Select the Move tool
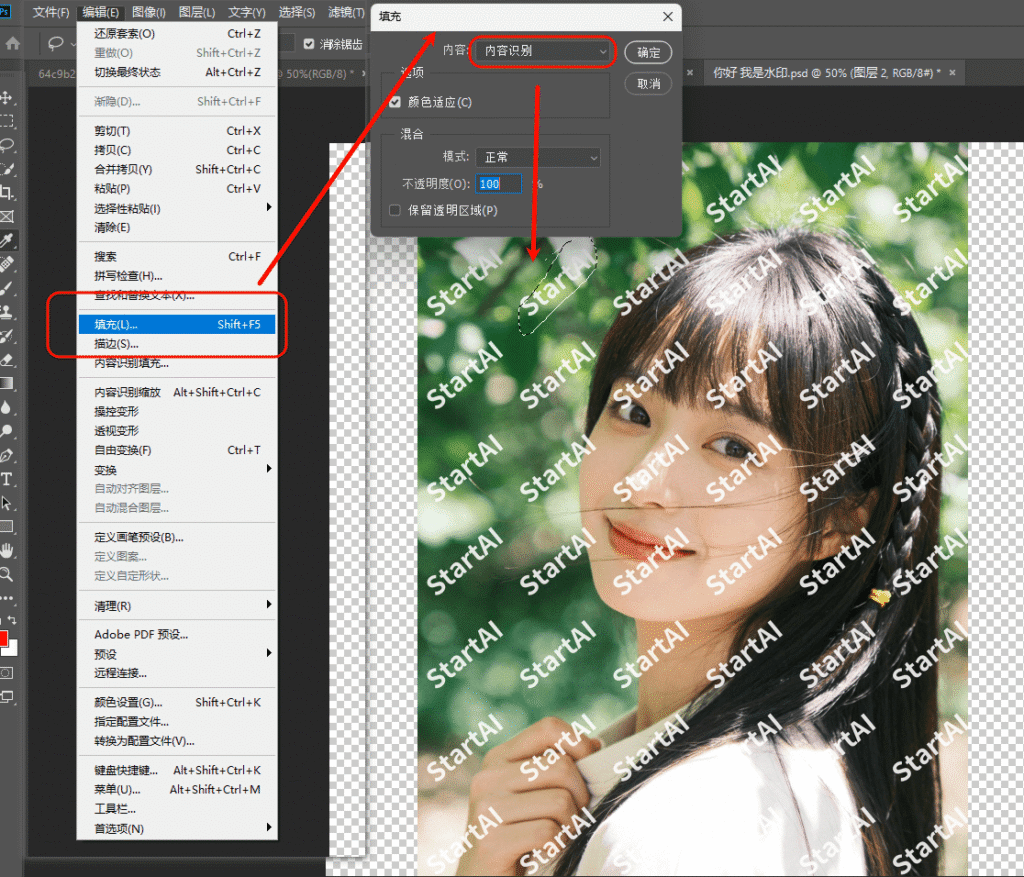The height and width of the screenshot is (877, 1024). coord(7,97)
